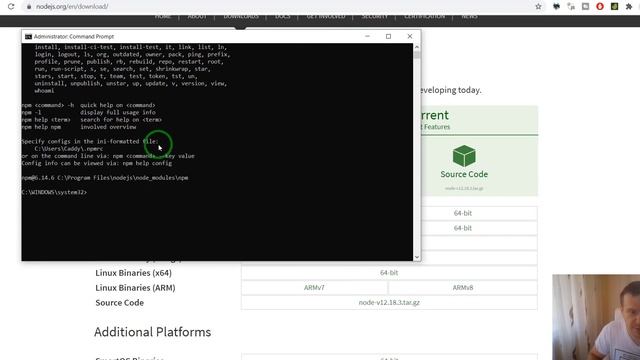Open DOWNLOADS in the nodejs.org navigation
This screenshot has width=640, height=360.
pyautogui.click(x=241, y=16)
